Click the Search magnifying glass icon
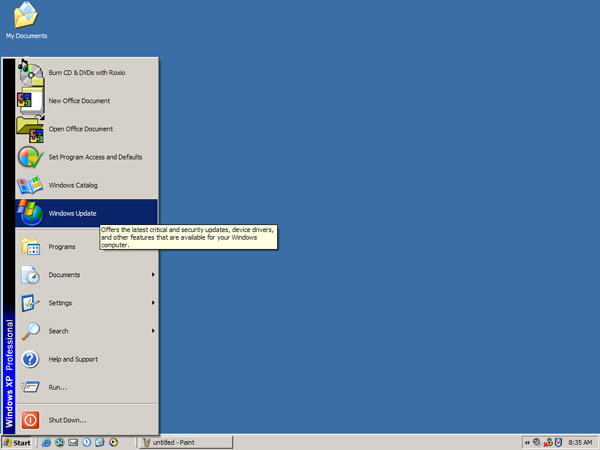Screen dimensions: 600x450 pyautogui.click(x=31, y=331)
